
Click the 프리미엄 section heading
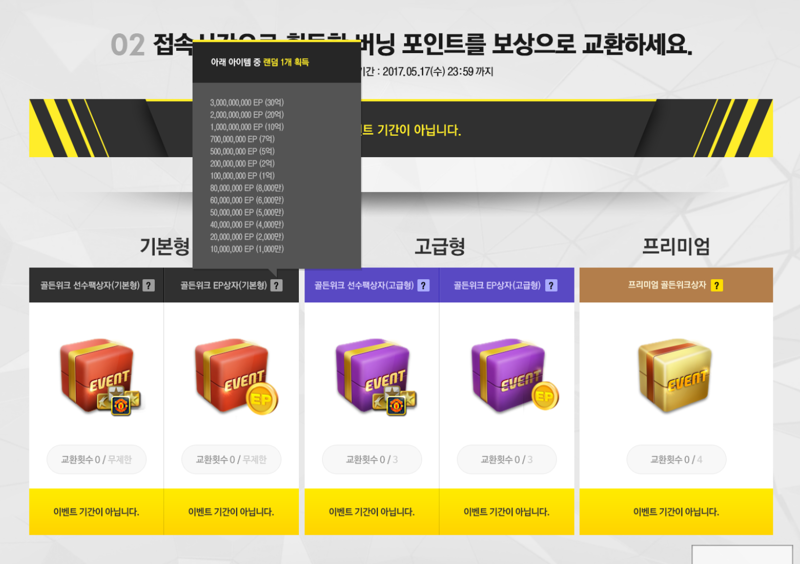tap(676, 247)
